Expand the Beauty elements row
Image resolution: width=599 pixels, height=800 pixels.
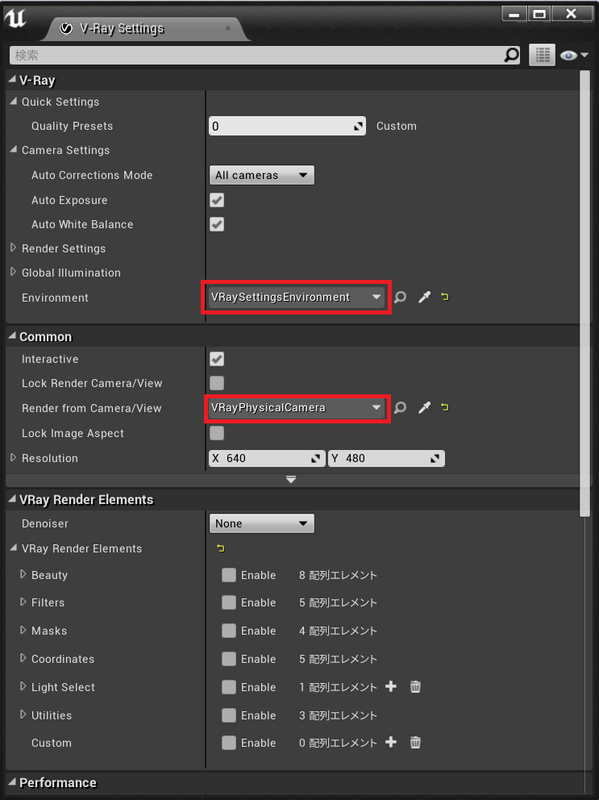(x=23, y=574)
